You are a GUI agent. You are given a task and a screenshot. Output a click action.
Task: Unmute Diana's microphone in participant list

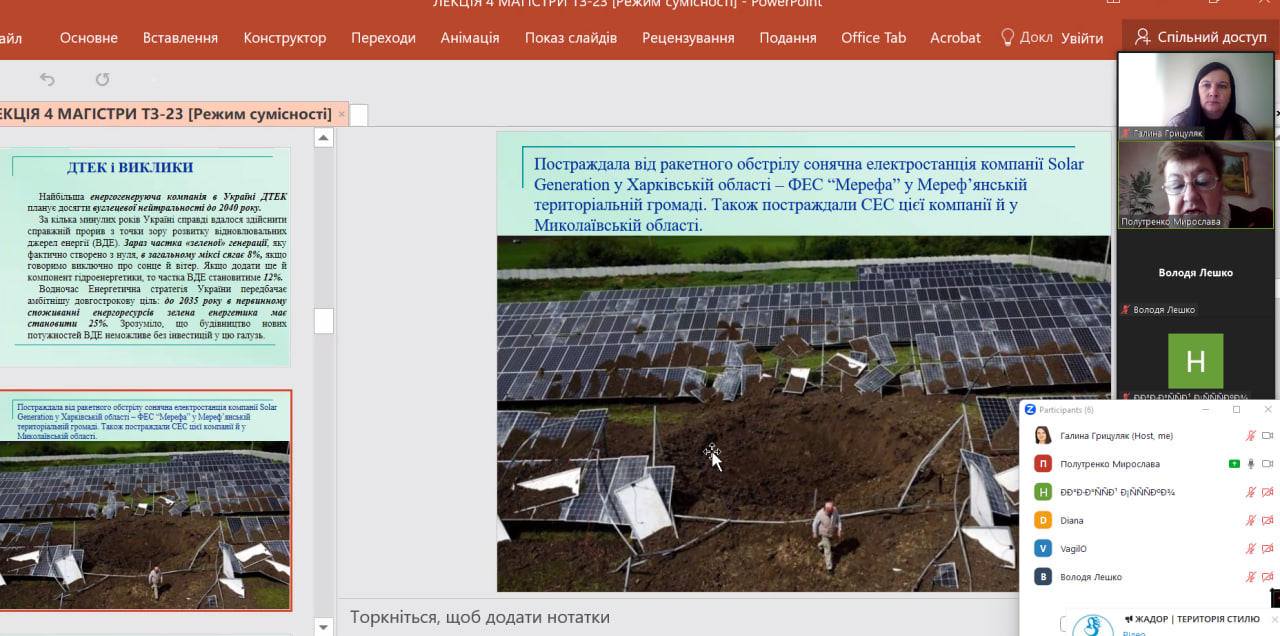[x=1250, y=521]
